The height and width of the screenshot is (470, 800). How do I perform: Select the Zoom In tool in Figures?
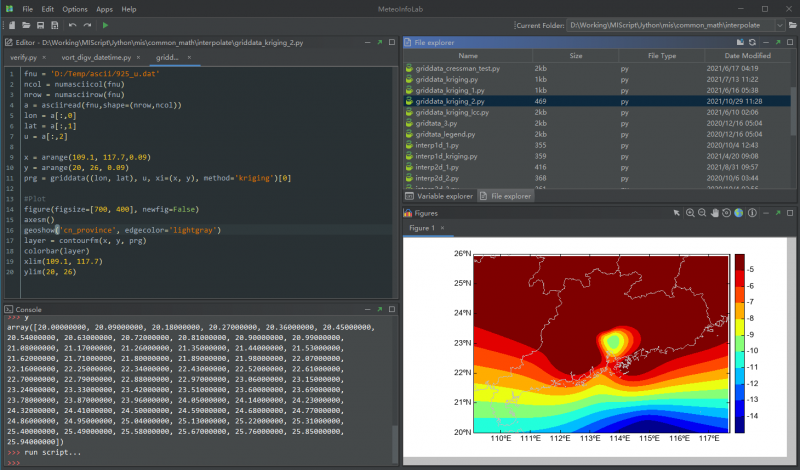click(x=690, y=213)
